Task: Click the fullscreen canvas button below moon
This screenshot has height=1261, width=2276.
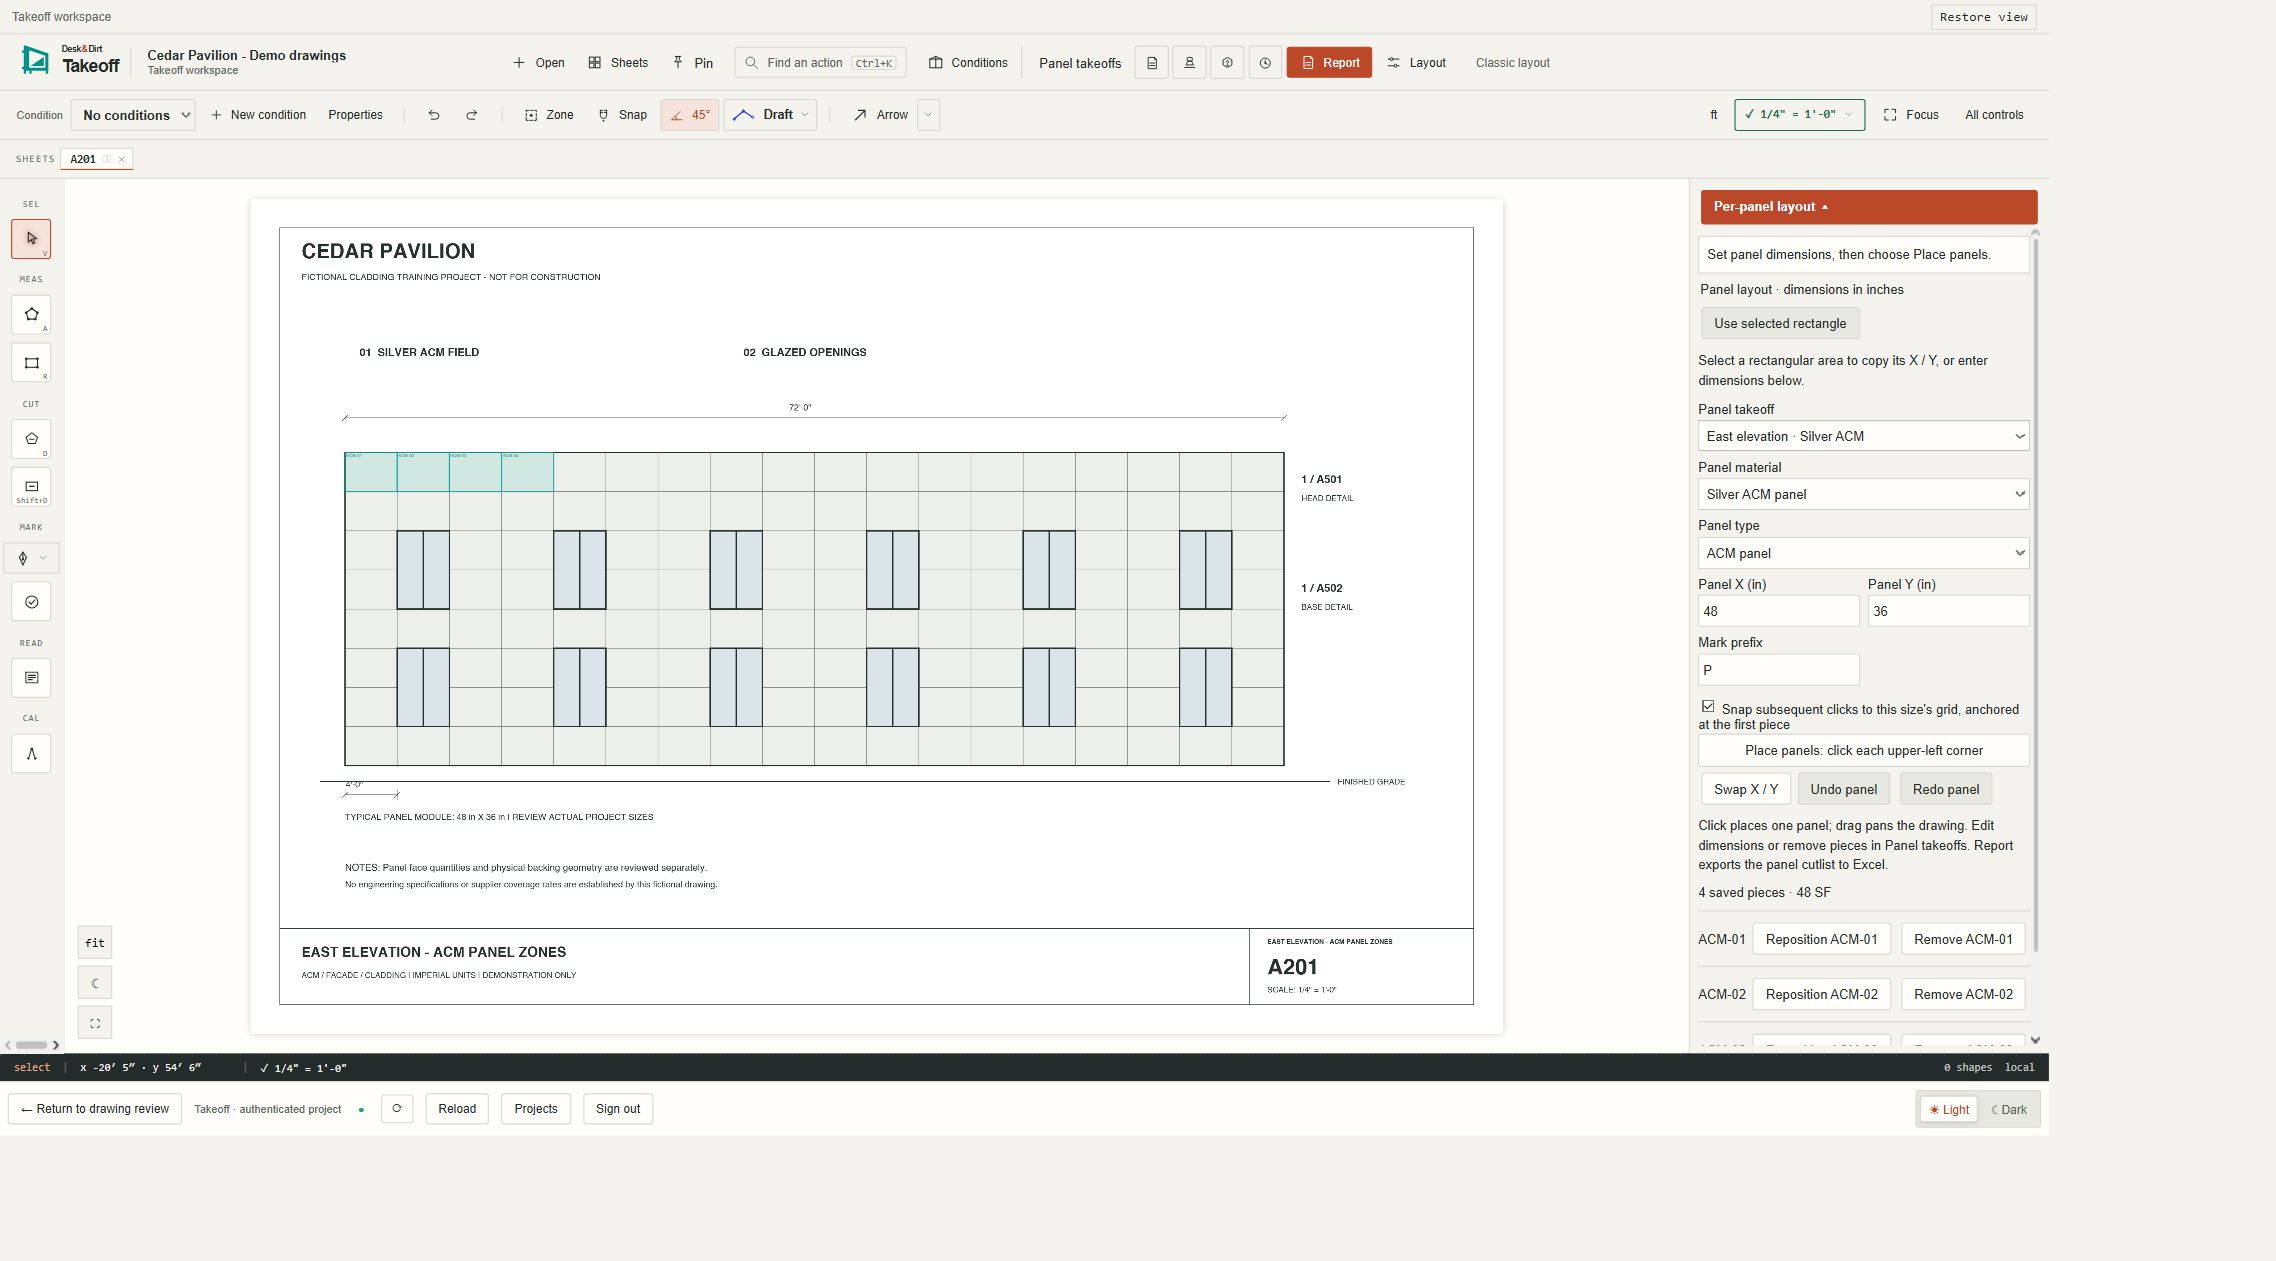Action: coord(95,1023)
